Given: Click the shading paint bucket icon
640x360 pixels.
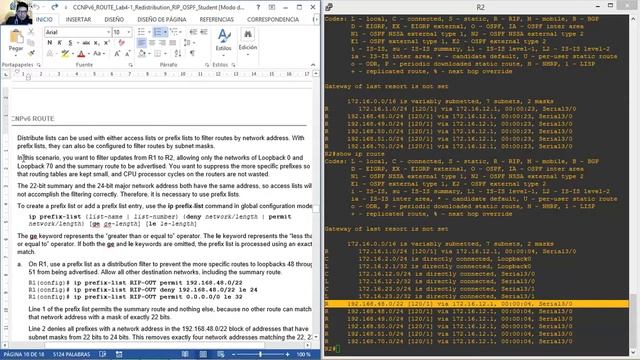Looking at the screenshot, I should [141, 53].
